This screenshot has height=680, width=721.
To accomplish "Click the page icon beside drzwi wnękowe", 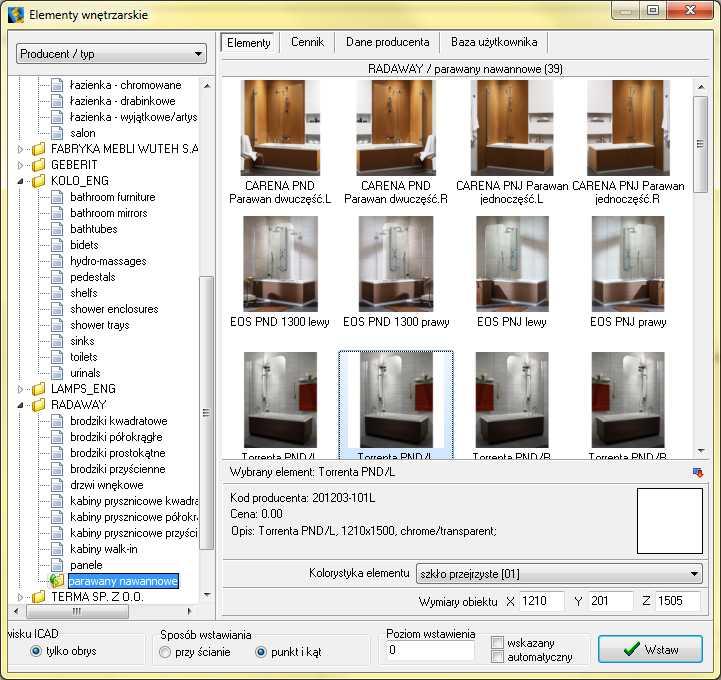I will (x=57, y=485).
